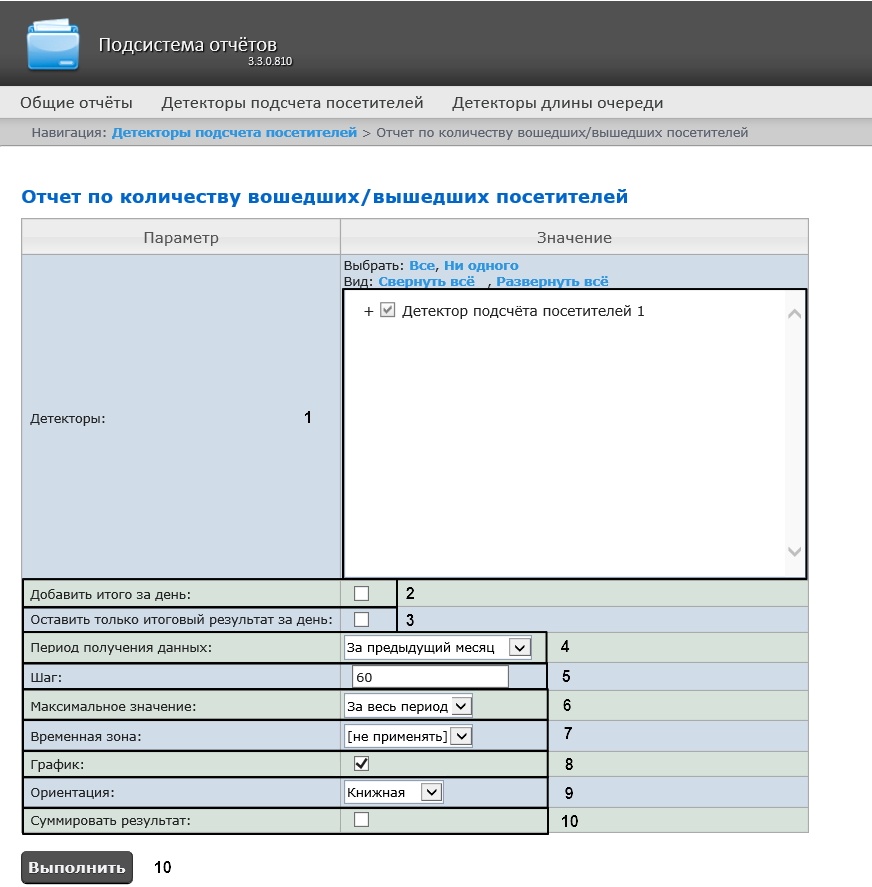This screenshot has height=887, width=872.
Task: Click the Свернуть всё link
Action: [419, 282]
